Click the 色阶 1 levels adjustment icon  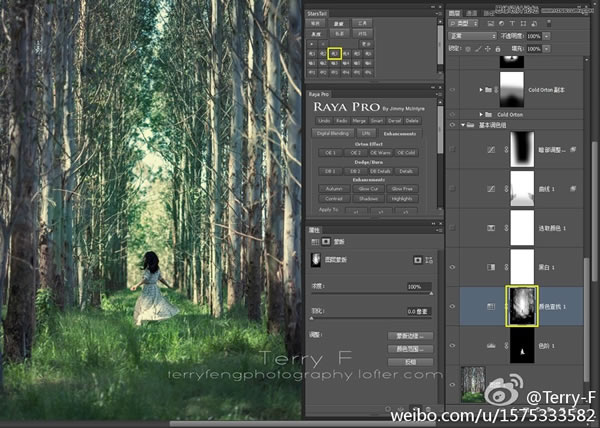click(x=490, y=343)
